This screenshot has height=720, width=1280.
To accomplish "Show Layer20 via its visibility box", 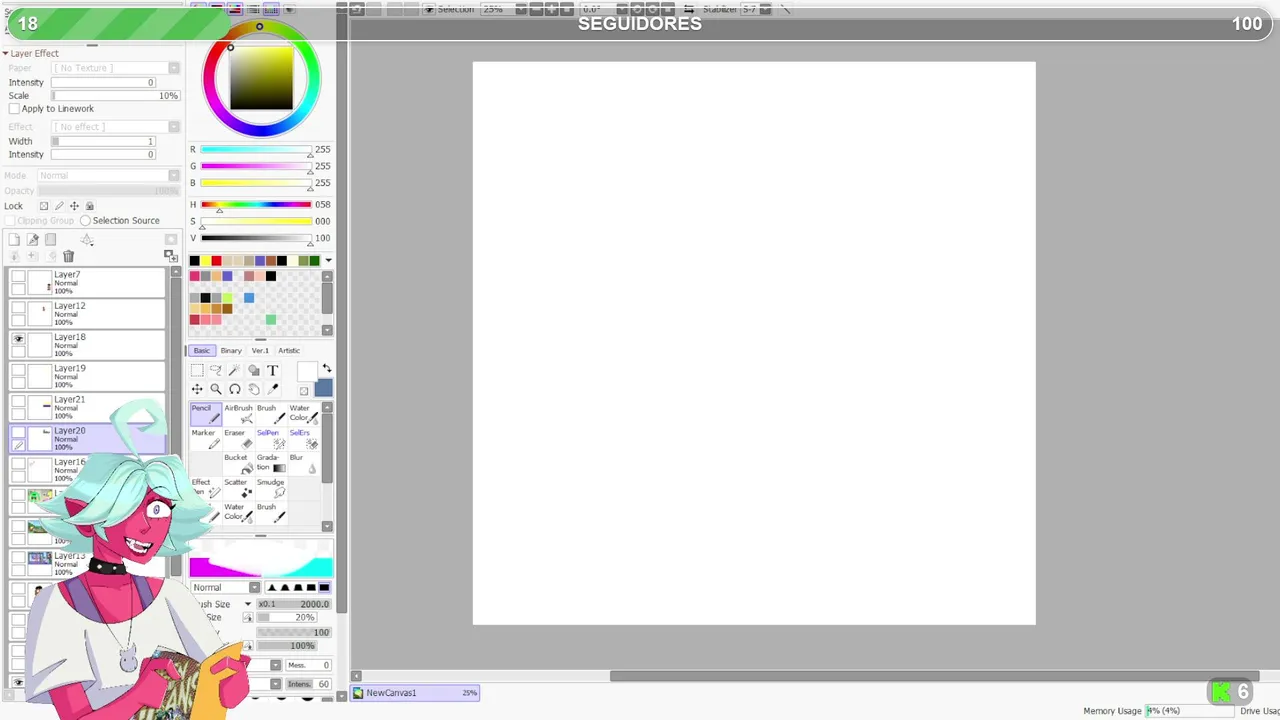I will tap(18, 432).
